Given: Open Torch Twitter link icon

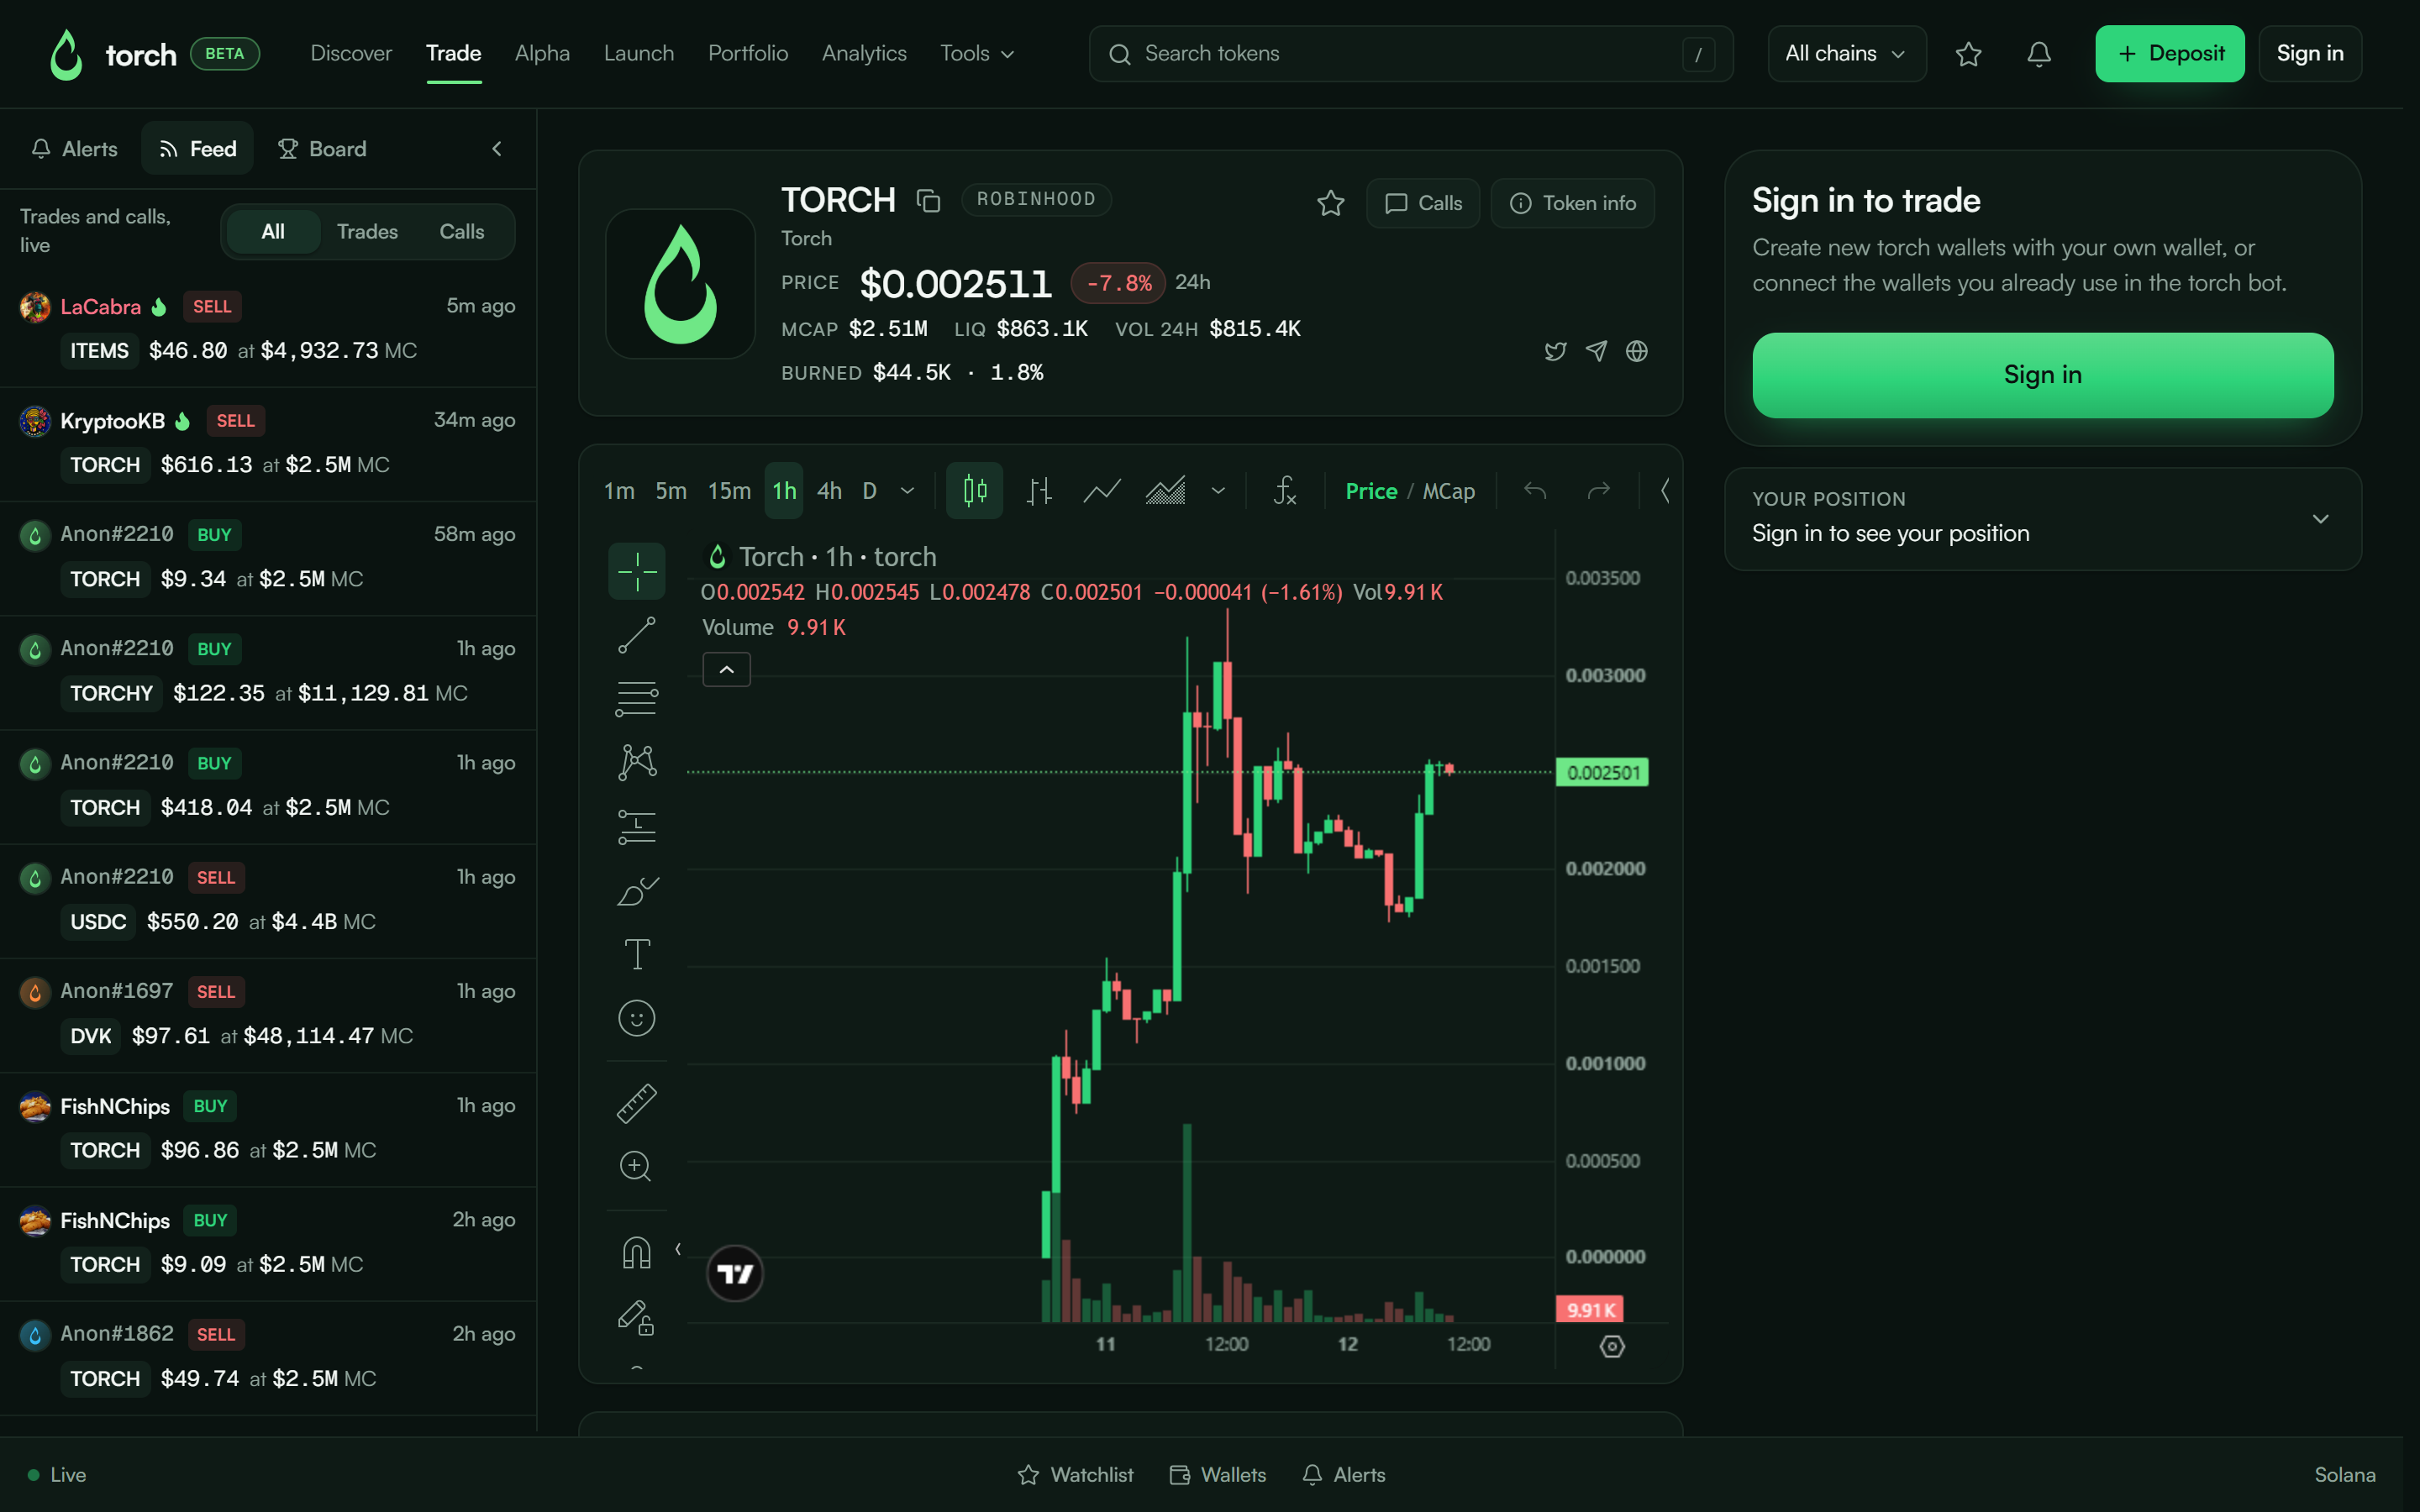Looking at the screenshot, I should click(x=1555, y=351).
